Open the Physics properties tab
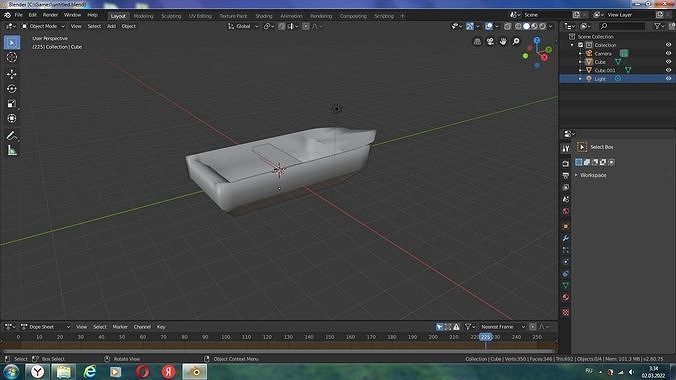 coord(566,262)
